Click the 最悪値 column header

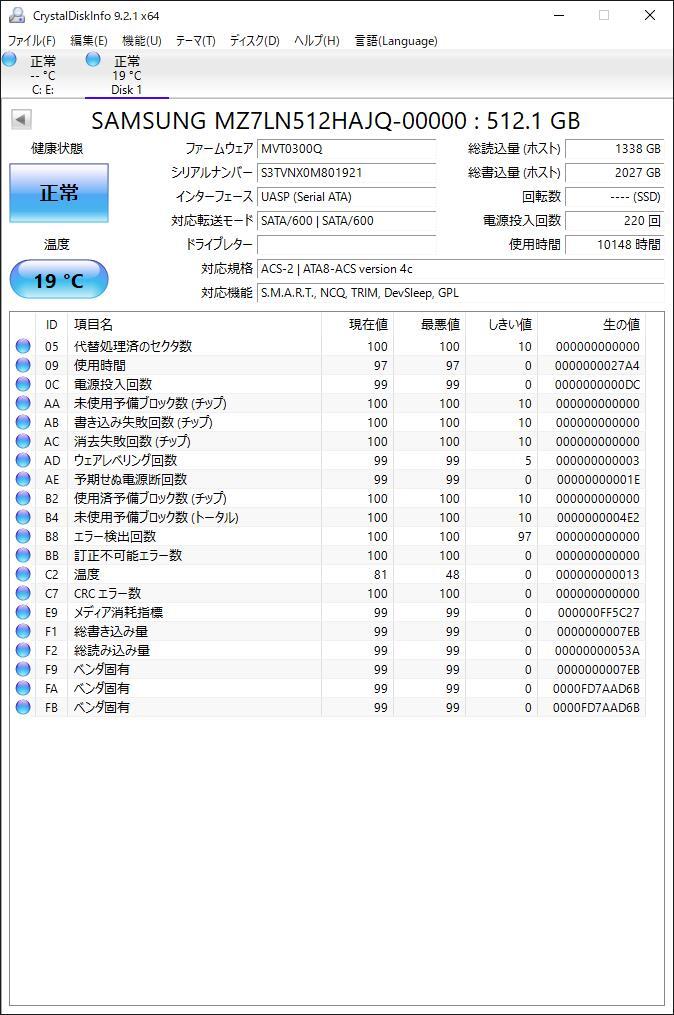pos(429,324)
